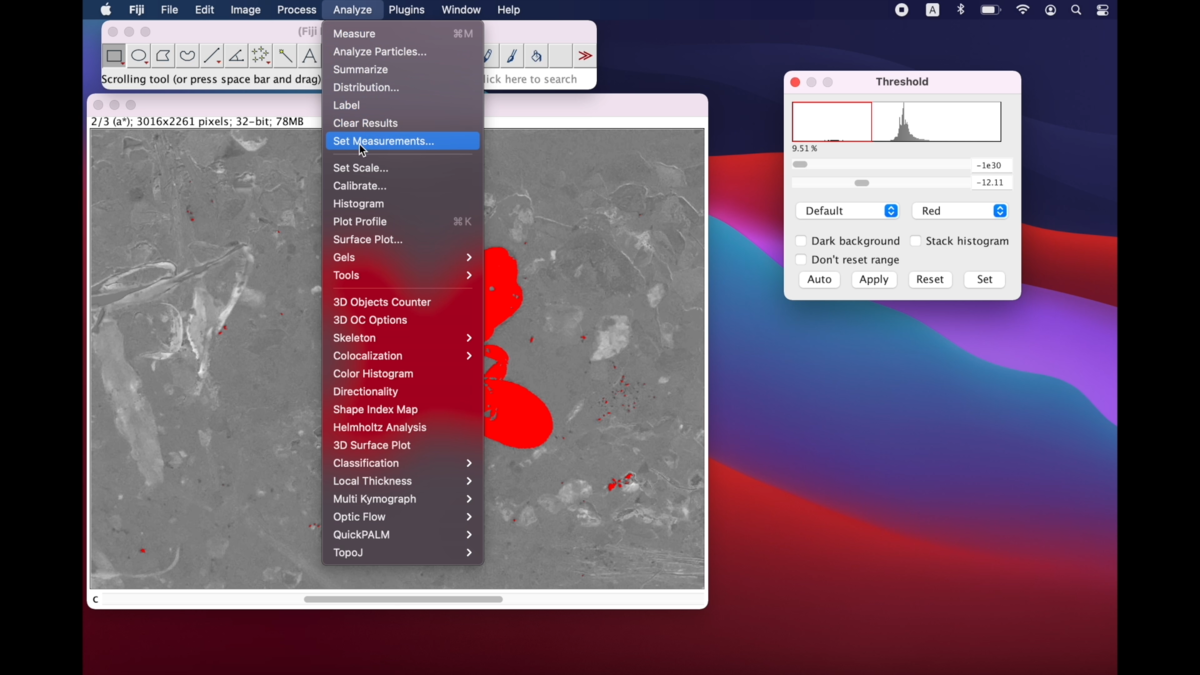1200x675 pixels.
Task: Open the Apple menu
Action: coord(106,10)
